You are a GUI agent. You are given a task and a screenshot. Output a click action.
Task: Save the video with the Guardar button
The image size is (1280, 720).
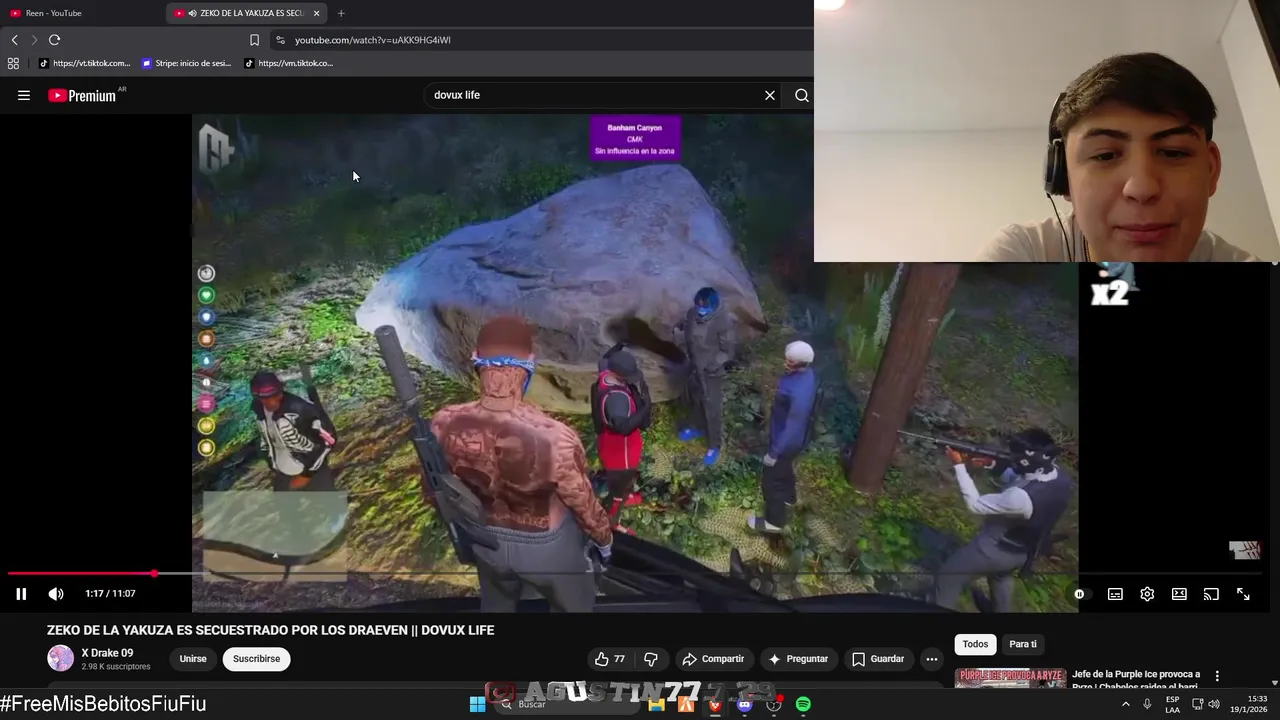[878, 659]
